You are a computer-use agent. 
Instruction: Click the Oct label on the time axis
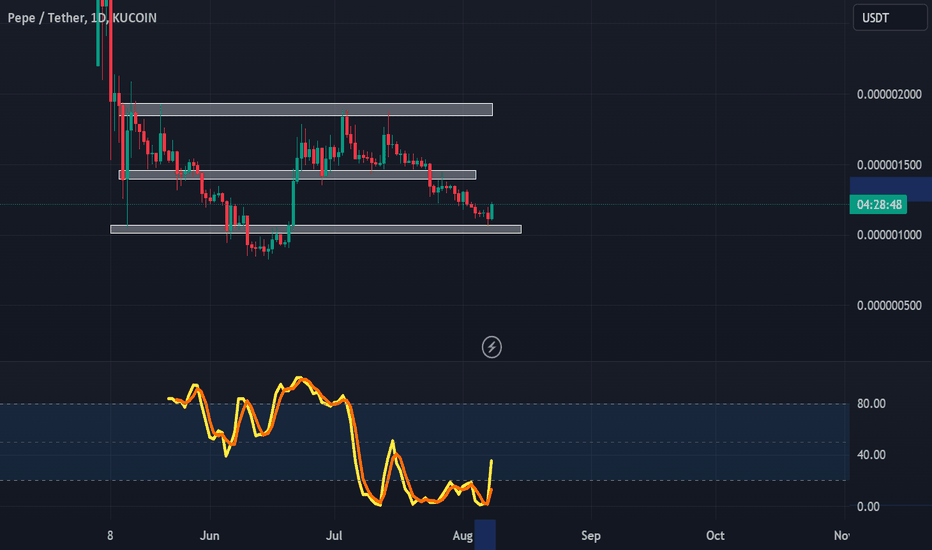click(715, 536)
